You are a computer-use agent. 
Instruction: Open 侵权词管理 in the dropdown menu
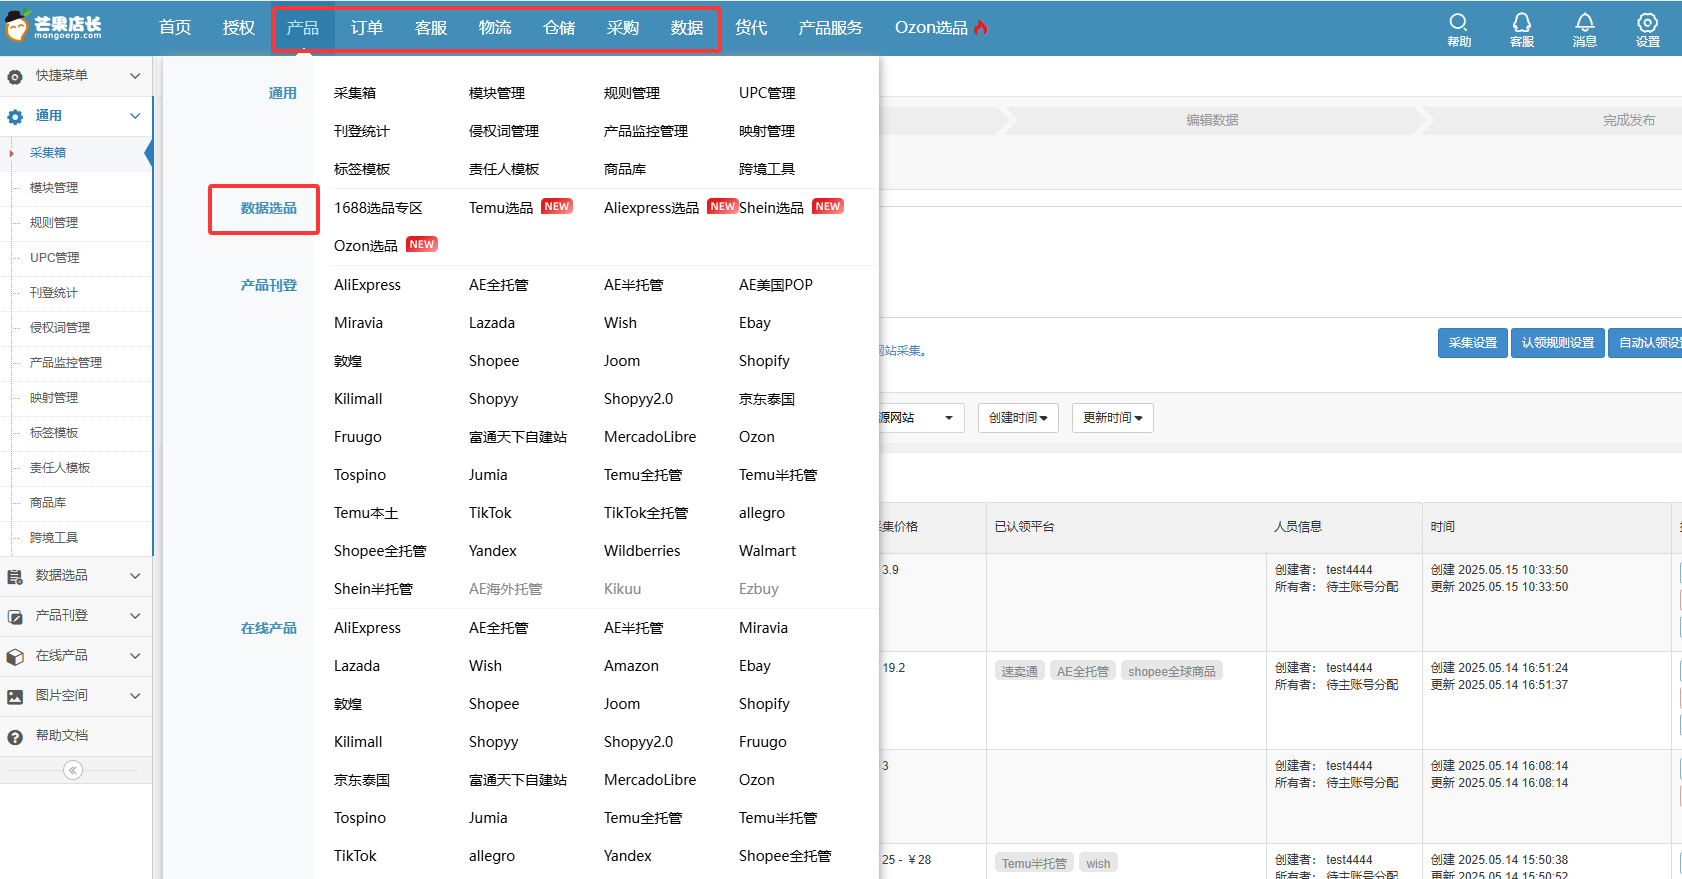coord(504,131)
